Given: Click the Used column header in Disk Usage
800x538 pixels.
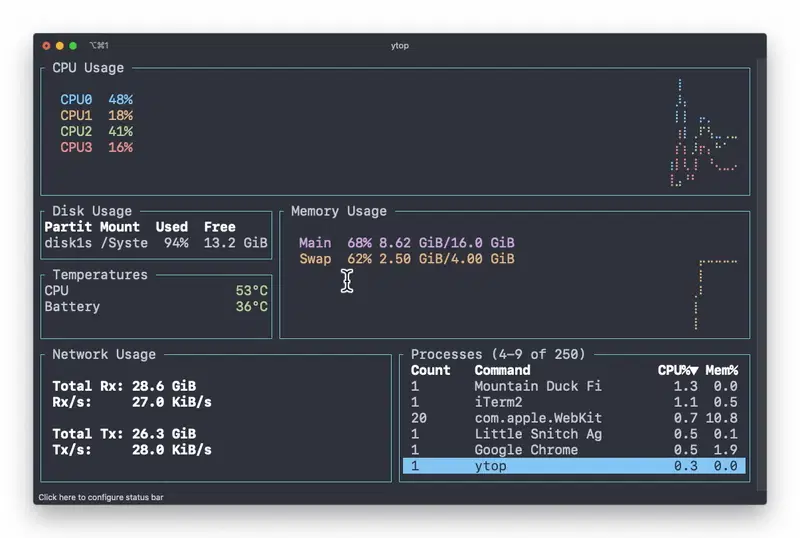Looking at the screenshot, I should click(x=171, y=227).
